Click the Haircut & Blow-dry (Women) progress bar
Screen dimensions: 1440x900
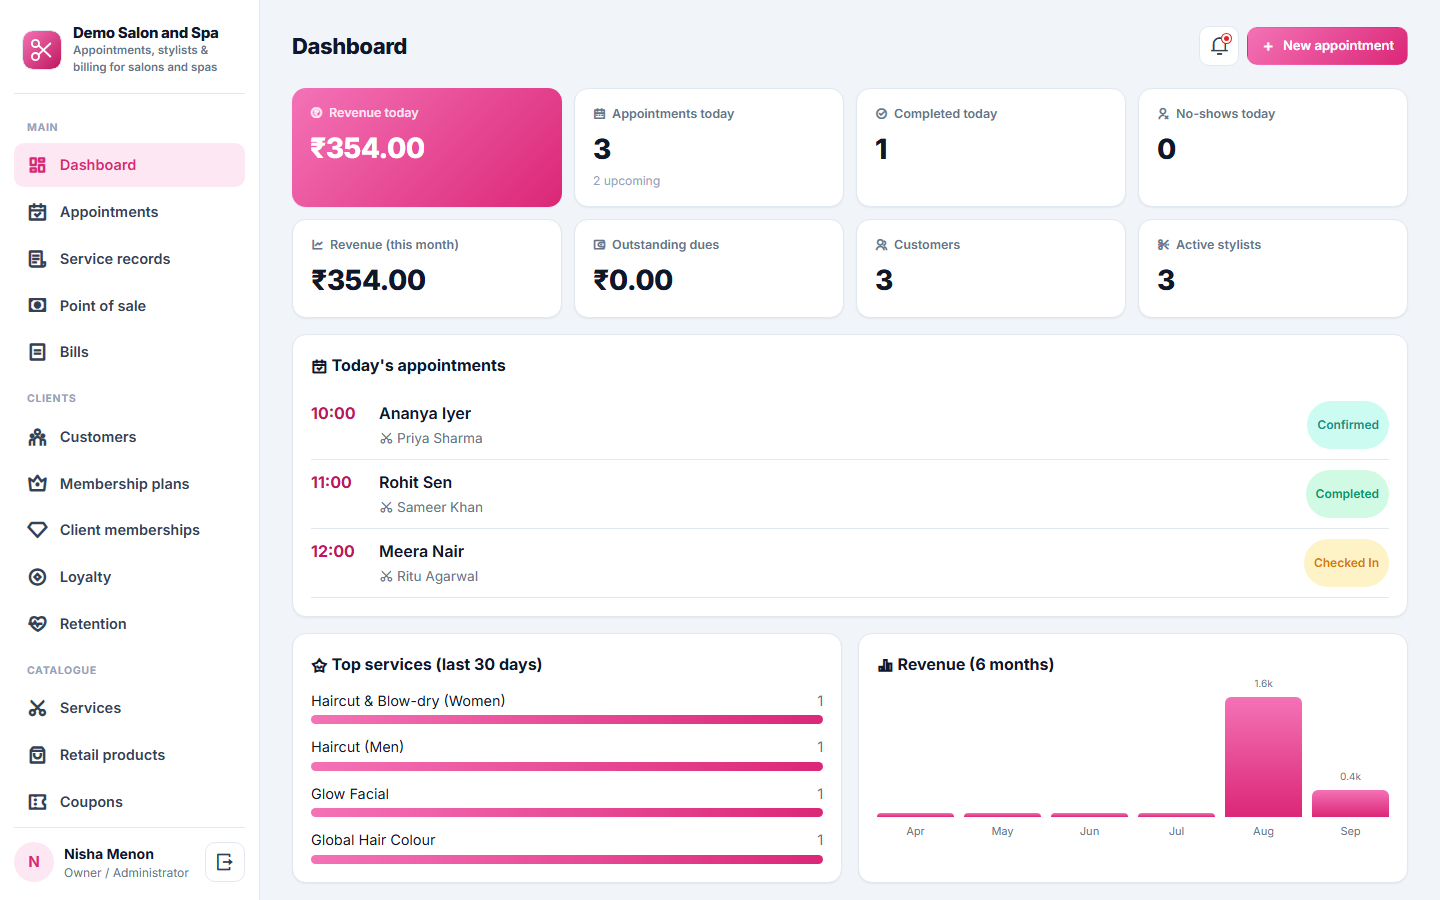tap(567, 720)
